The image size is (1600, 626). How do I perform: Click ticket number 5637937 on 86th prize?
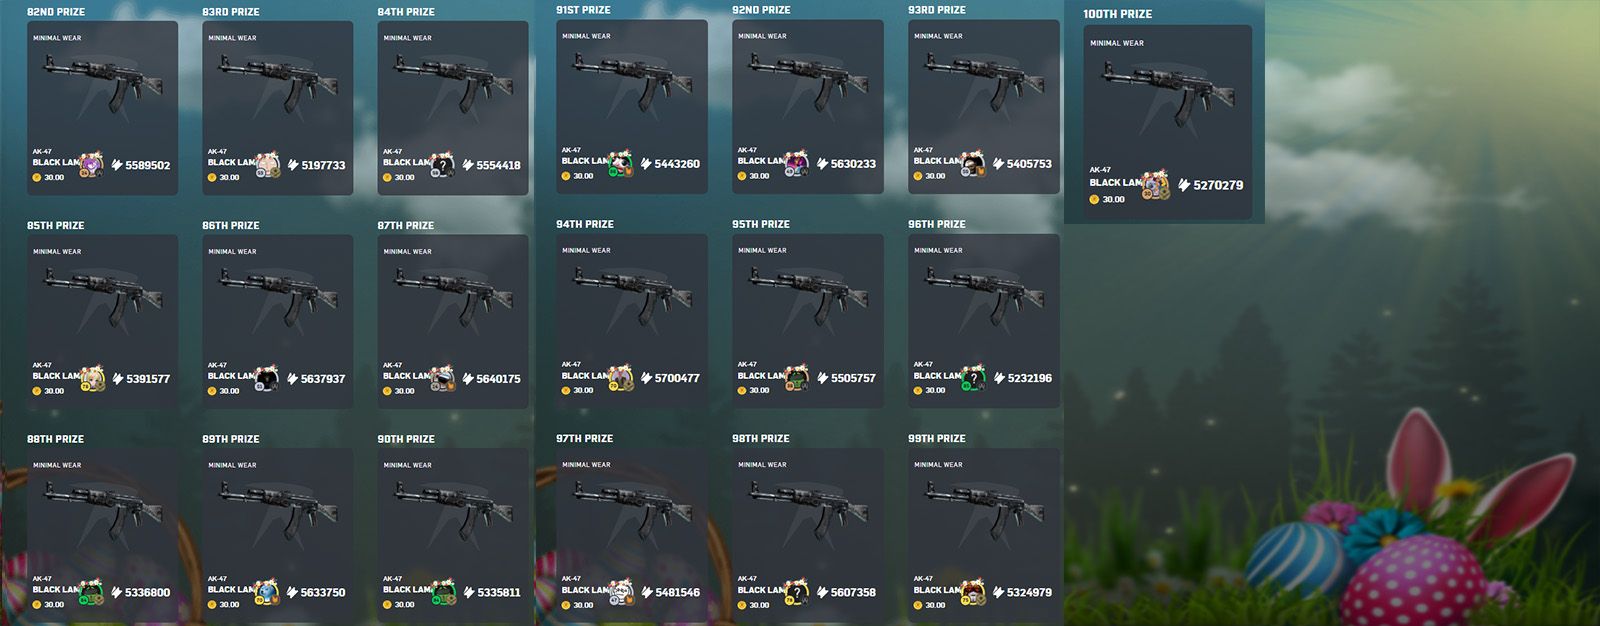coord(323,379)
